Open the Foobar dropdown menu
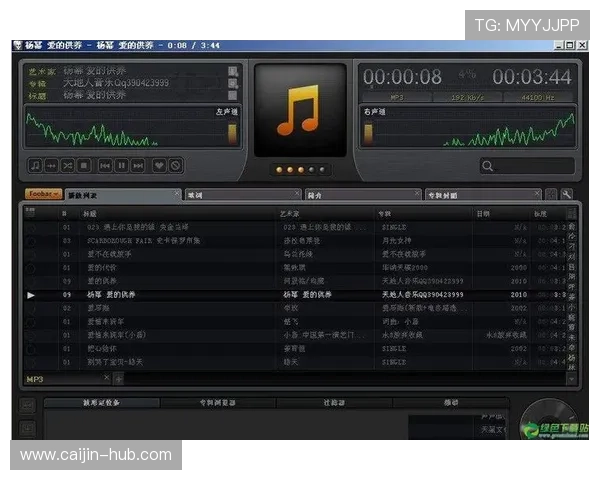This screenshot has width=600, height=480. 43,194
